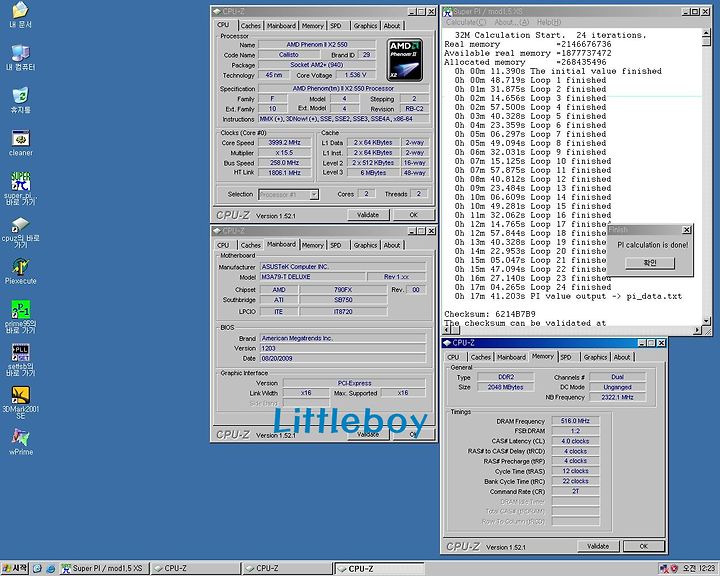Confirm the Finish dialog with 확인 button
Image resolution: width=720 pixels, height=576 pixels.
pyautogui.click(x=650, y=263)
